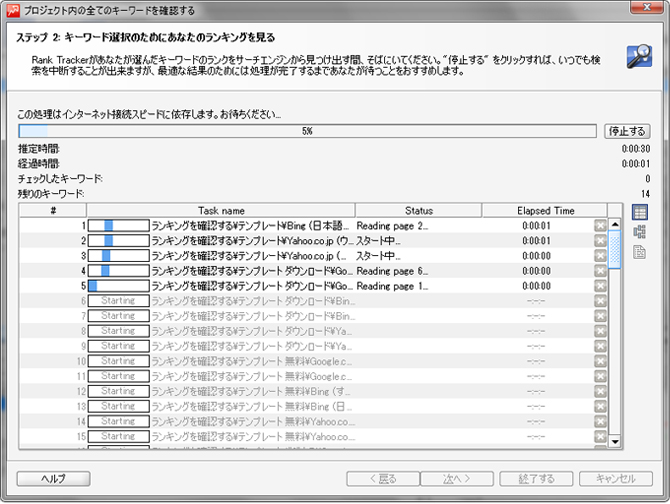Click the 次へ next button

coord(457,479)
